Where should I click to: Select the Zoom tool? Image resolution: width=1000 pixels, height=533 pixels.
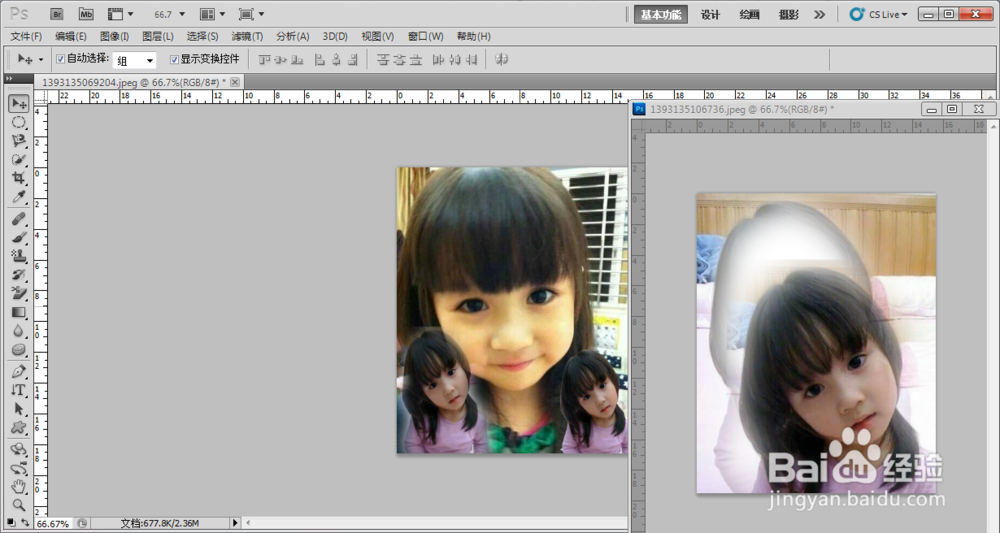(18, 506)
